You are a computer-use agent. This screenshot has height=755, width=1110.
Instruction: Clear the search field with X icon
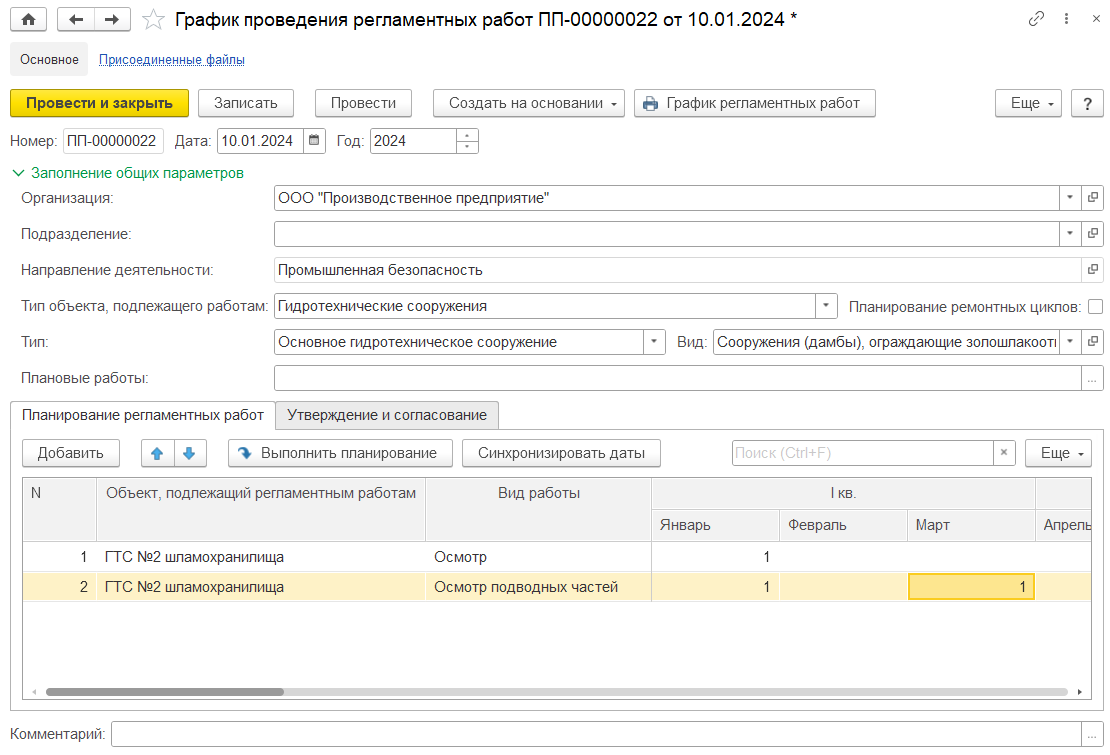[x=1004, y=453]
